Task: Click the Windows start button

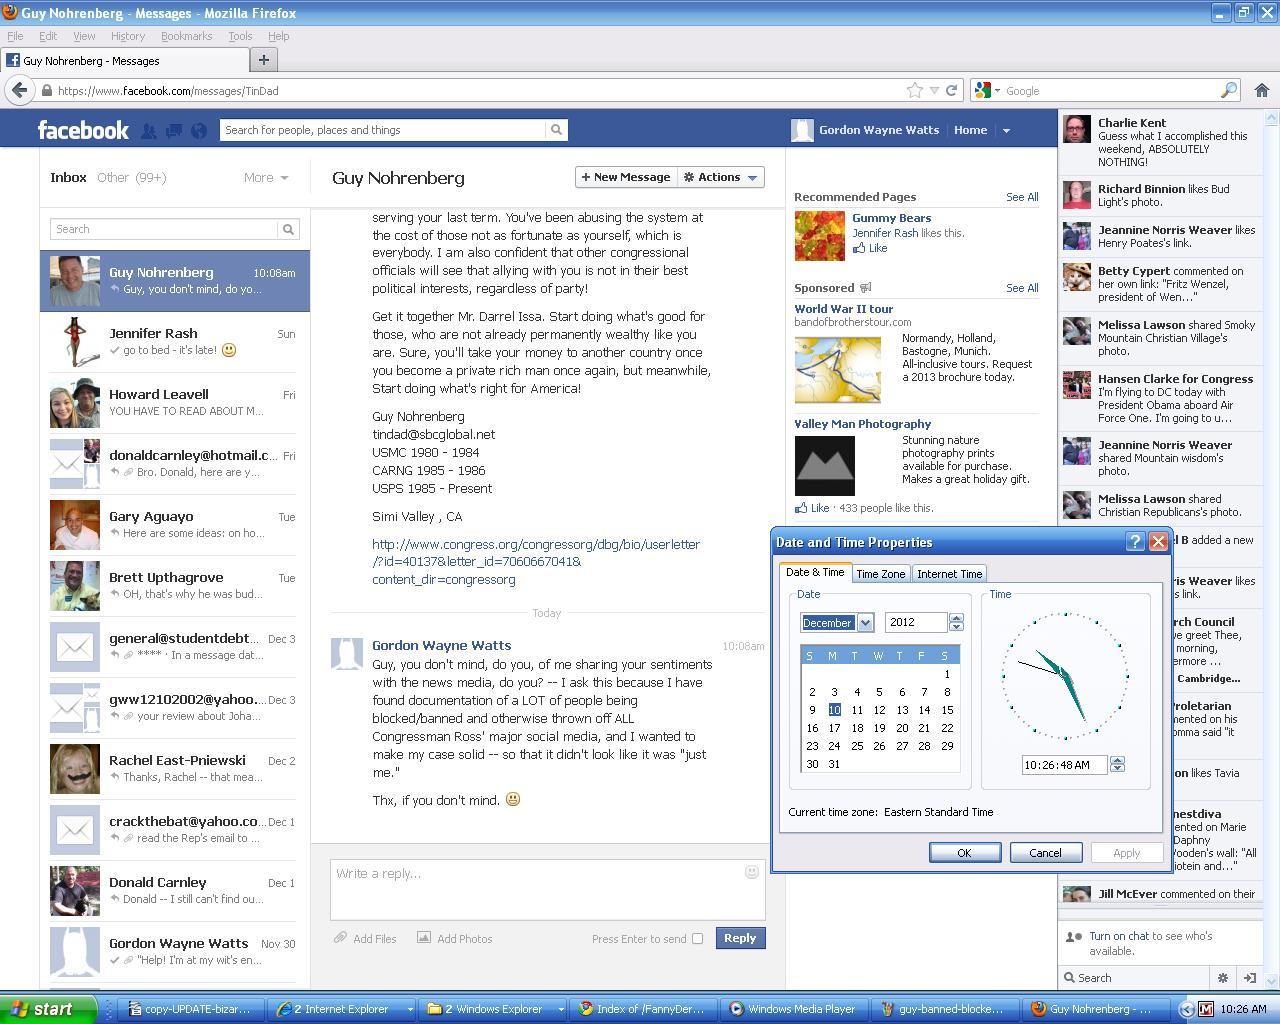Action: 47,1008
